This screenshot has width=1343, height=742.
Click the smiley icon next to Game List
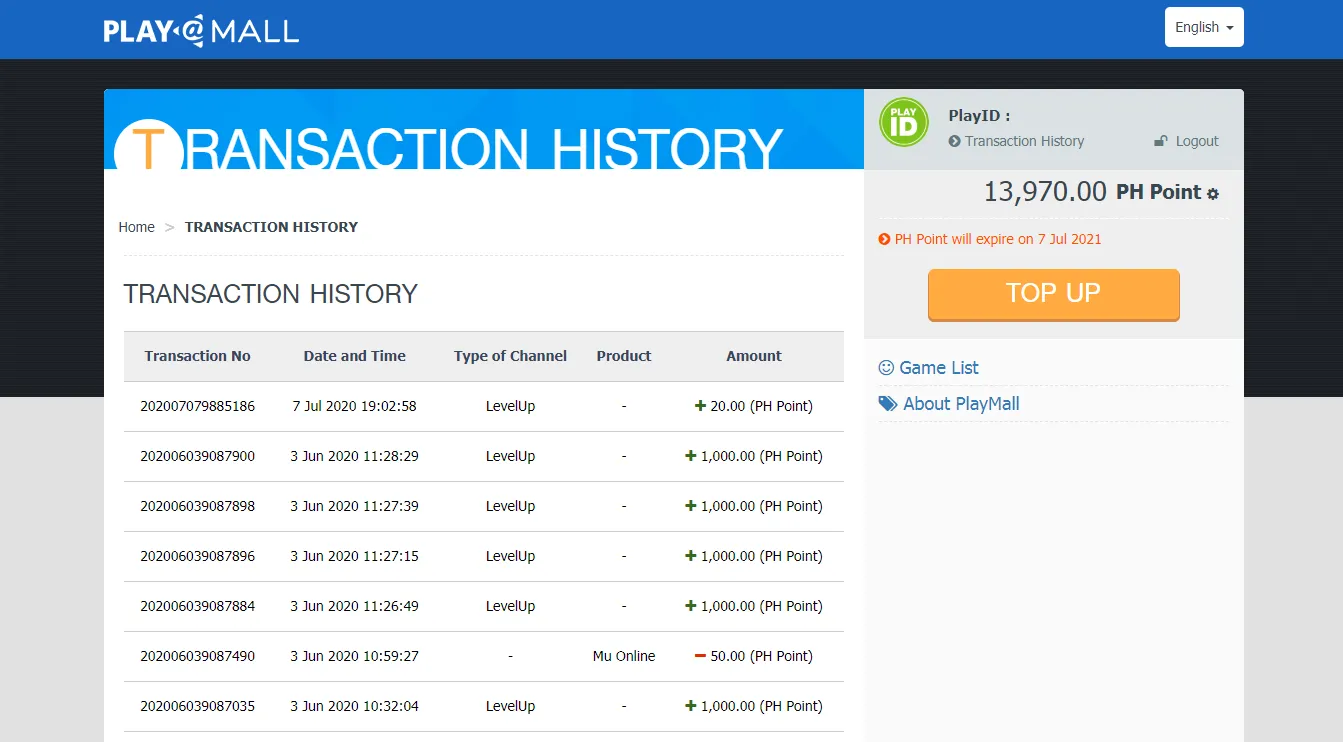pyautogui.click(x=886, y=368)
